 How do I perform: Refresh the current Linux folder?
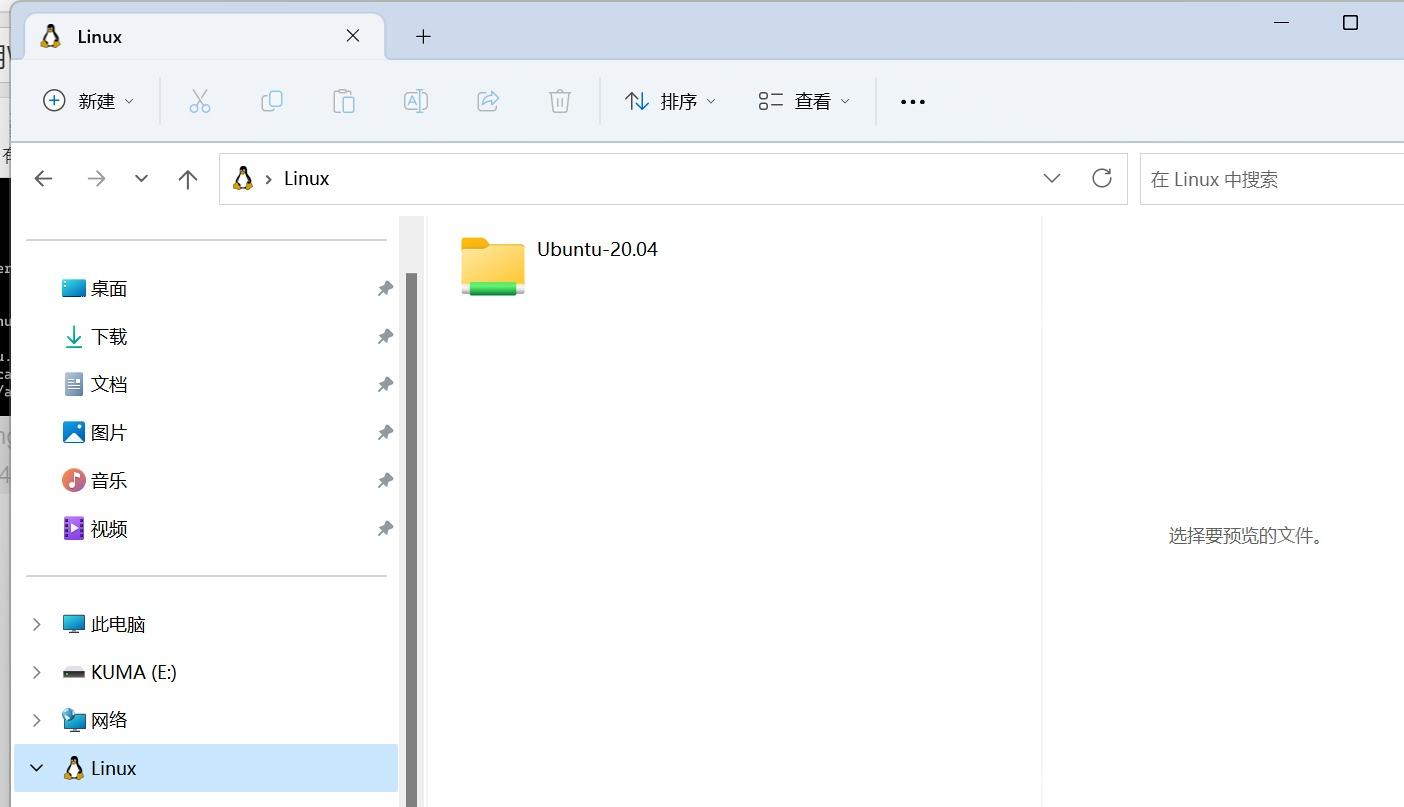tap(1102, 178)
